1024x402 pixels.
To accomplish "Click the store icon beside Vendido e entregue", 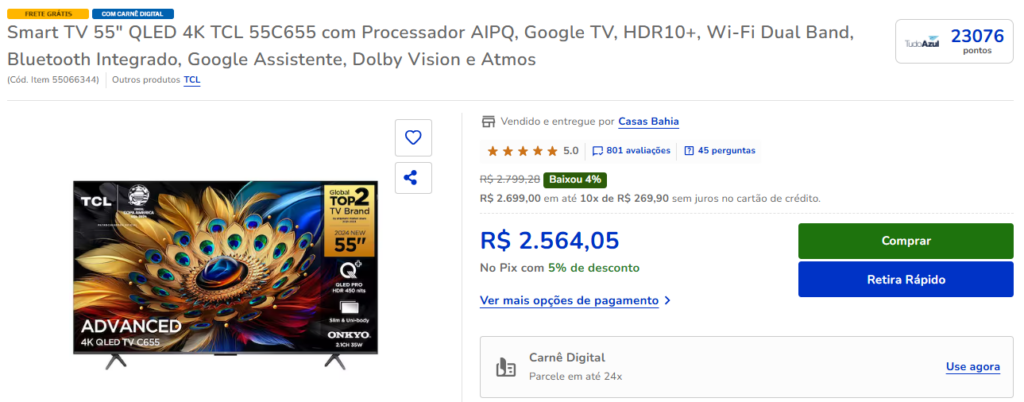I will [x=488, y=121].
